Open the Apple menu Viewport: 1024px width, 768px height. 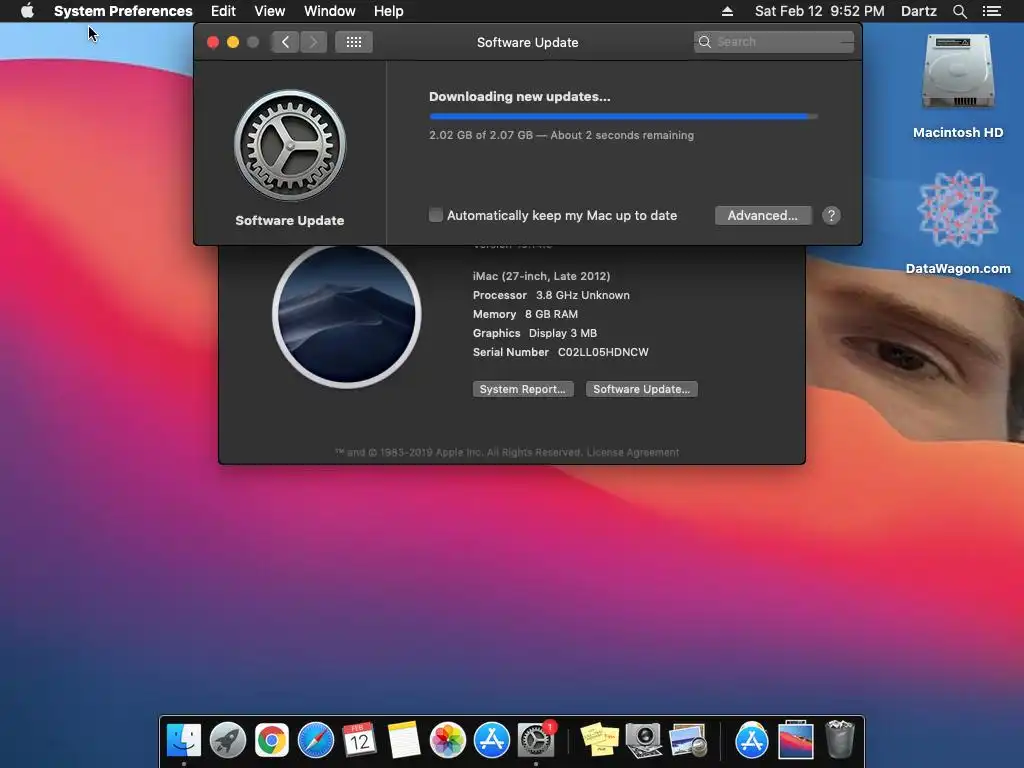(x=27, y=11)
